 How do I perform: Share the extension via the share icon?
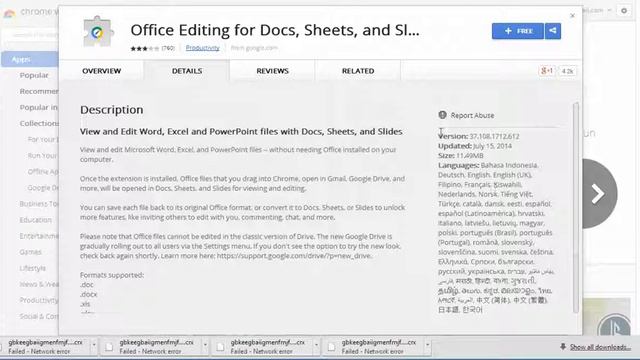coord(553,31)
